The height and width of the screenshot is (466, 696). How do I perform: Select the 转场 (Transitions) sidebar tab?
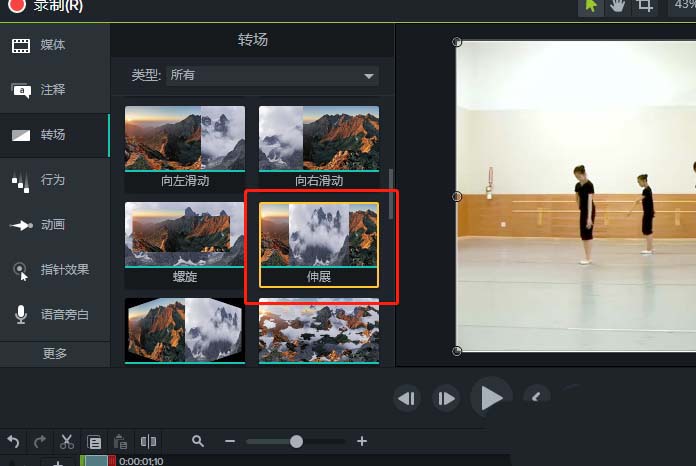(x=55, y=135)
